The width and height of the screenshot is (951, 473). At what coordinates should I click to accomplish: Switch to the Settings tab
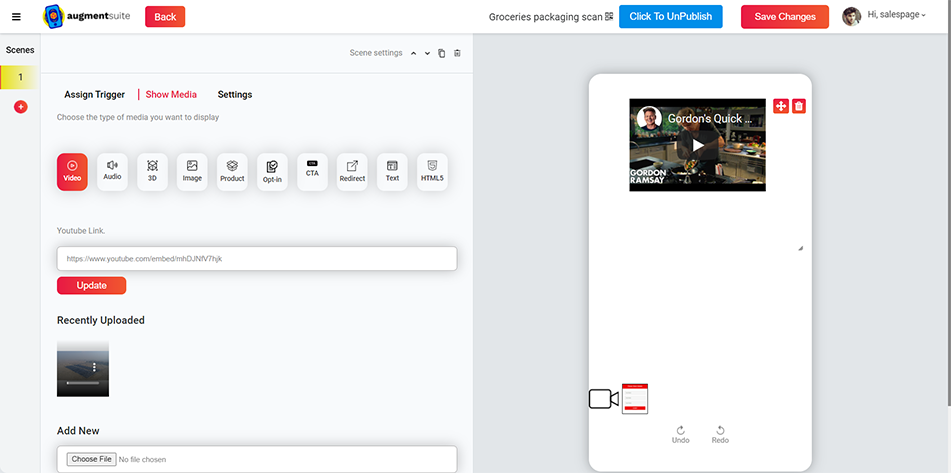[x=235, y=95]
